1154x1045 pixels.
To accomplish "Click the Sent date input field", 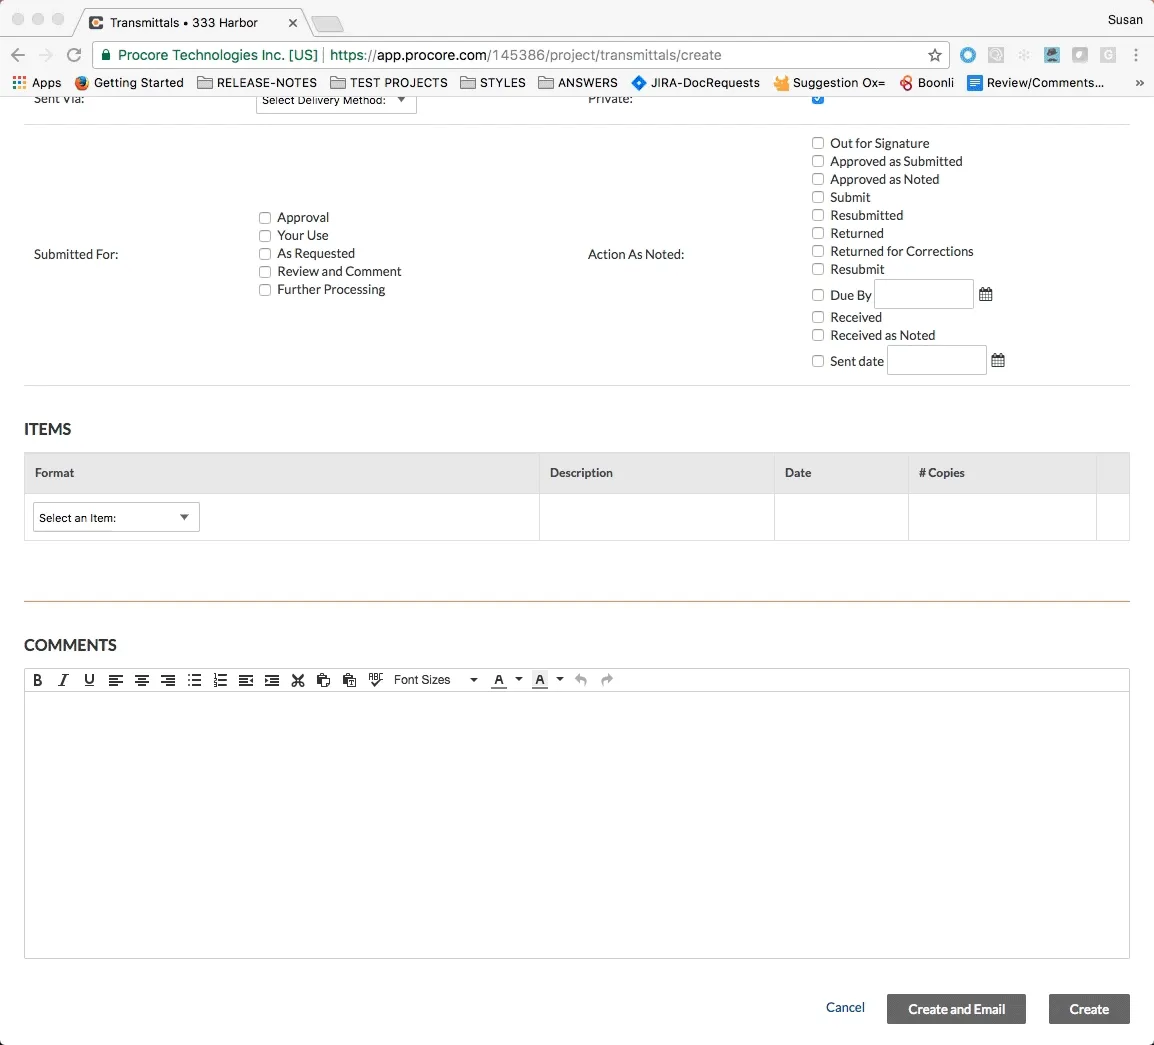I will point(937,361).
